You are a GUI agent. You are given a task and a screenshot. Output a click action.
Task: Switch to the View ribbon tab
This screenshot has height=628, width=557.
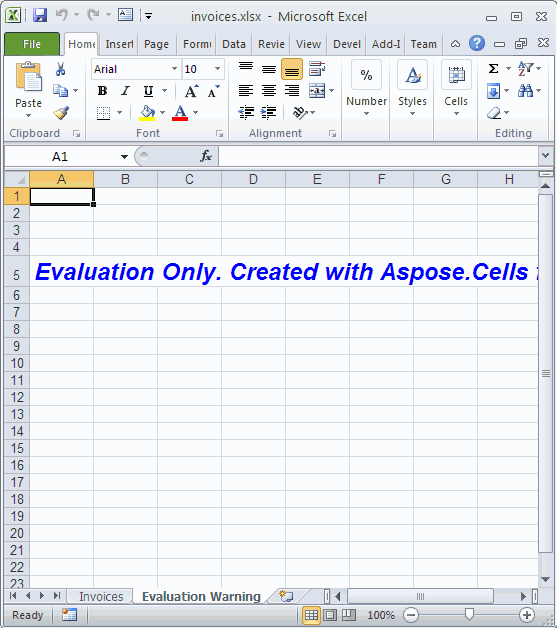(308, 44)
